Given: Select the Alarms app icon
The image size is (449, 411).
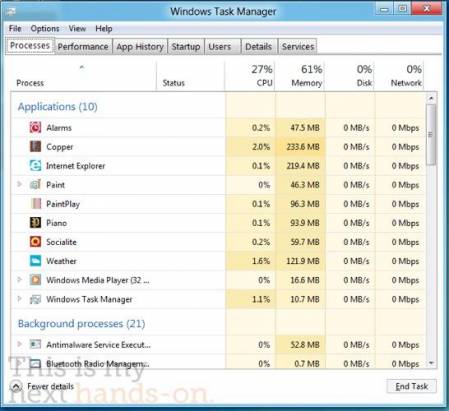Looking at the screenshot, I should 35,127.
